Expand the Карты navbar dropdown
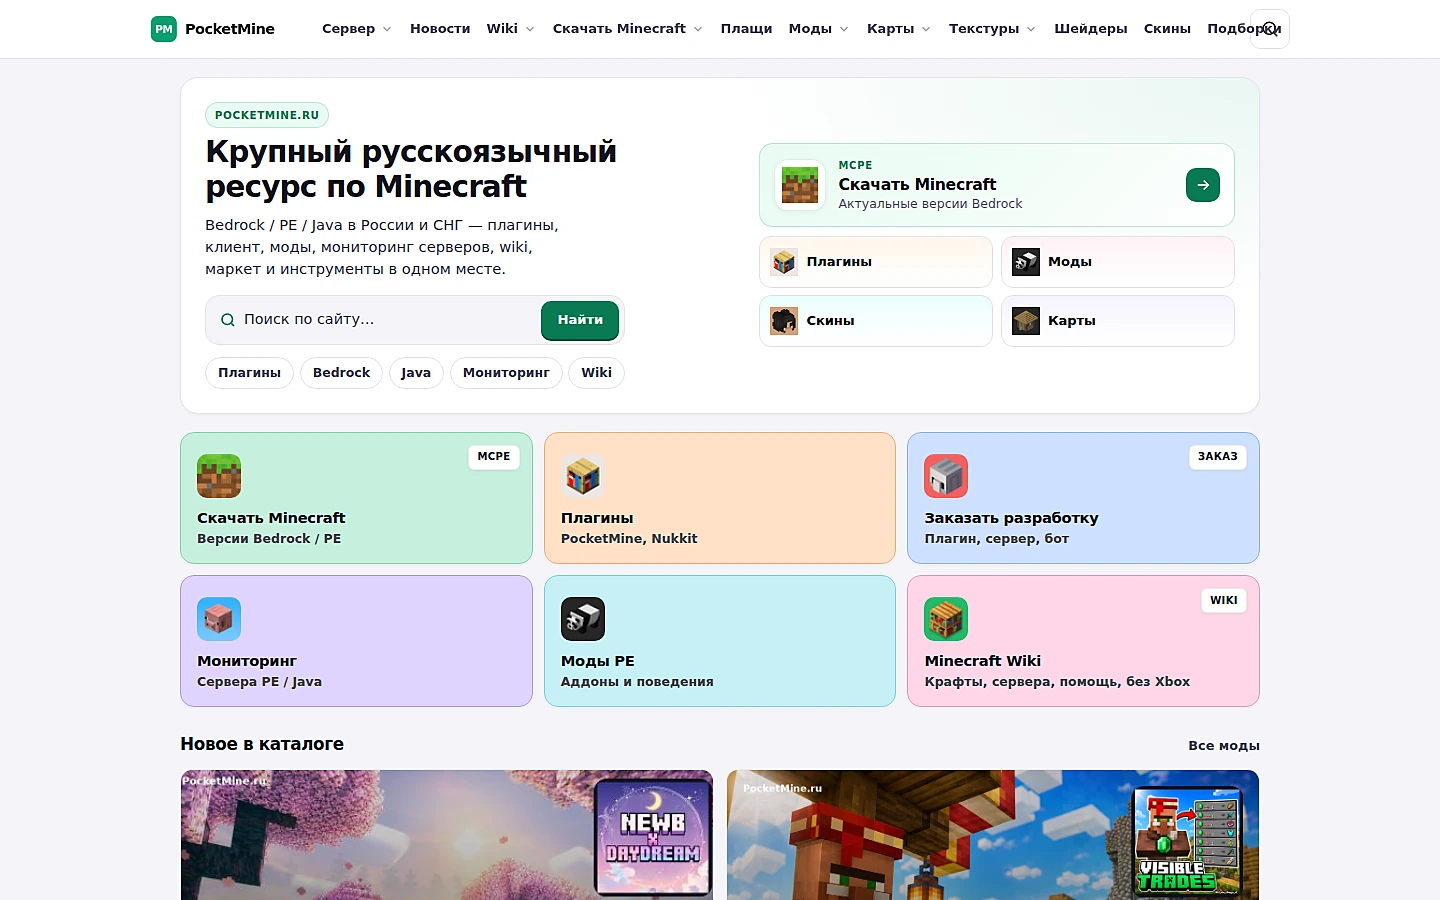Screen dimensions: 1440x900 coord(898,29)
